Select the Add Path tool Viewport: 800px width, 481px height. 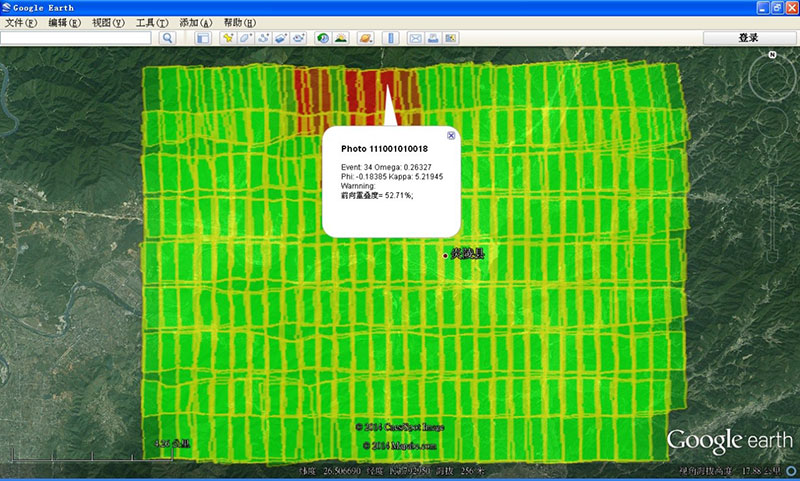click(264, 38)
